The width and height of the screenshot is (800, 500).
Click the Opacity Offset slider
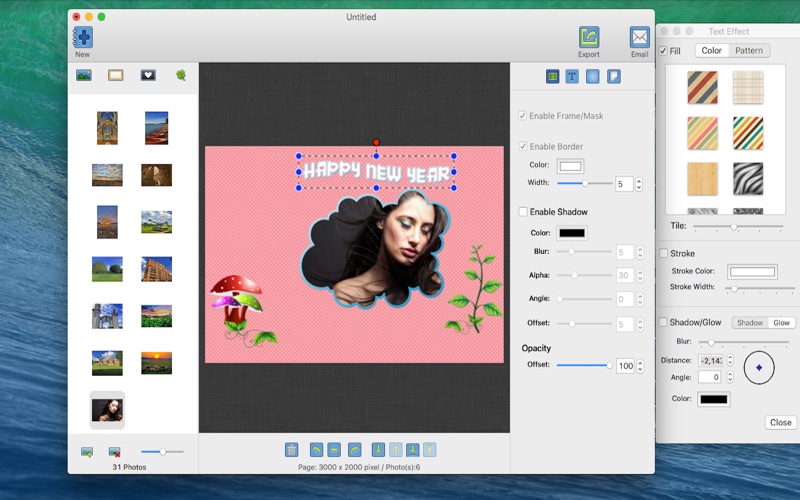click(x=585, y=365)
